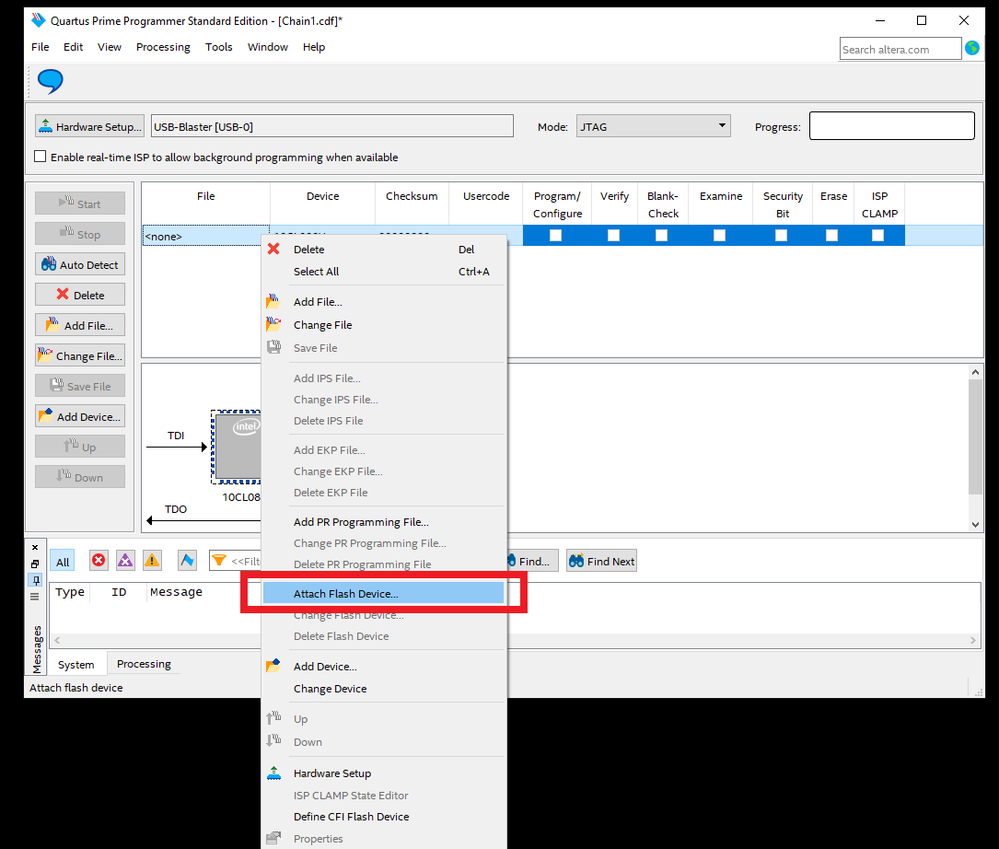This screenshot has width=999, height=849.
Task: Close the Messages panel with the x
Action: (x=35, y=547)
